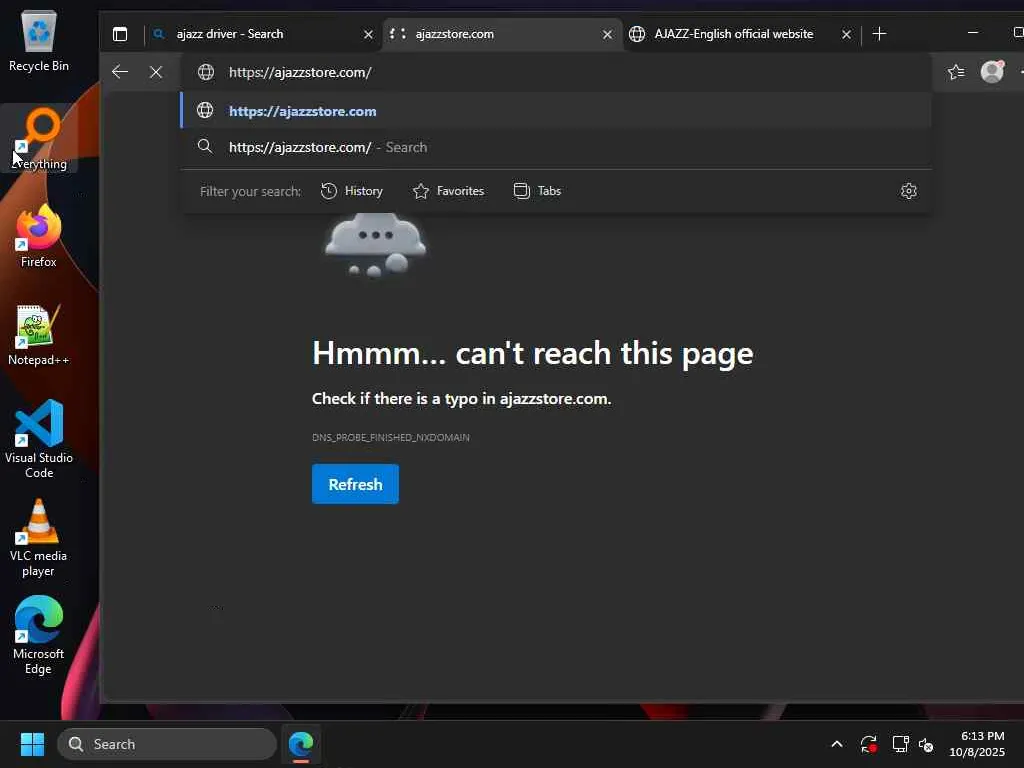Image resolution: width=1024 pixels, height=768 pixels.
Task: Launch Visual Studio Code desktop shortcut
Action: (x=39, y=439)
